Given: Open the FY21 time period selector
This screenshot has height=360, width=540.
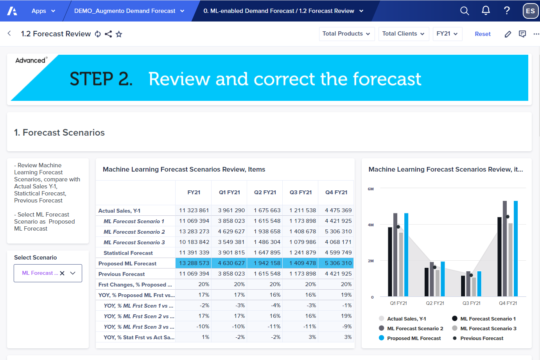Looking at the screenshot, I should [447, 34].
